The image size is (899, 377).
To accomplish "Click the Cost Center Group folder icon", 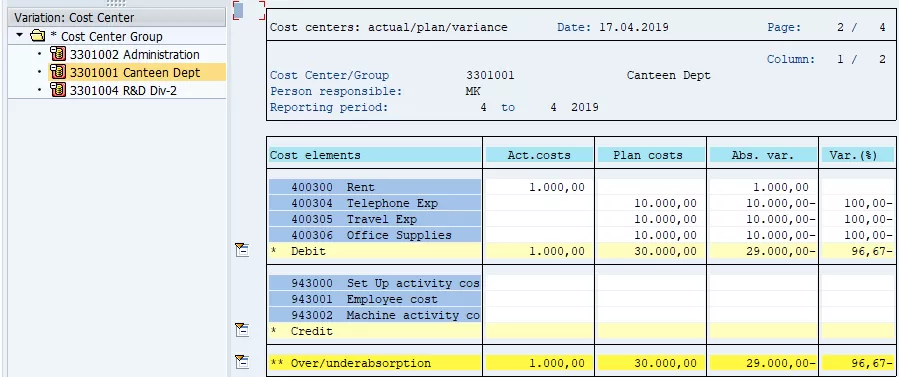I will (x=38, y=36).
